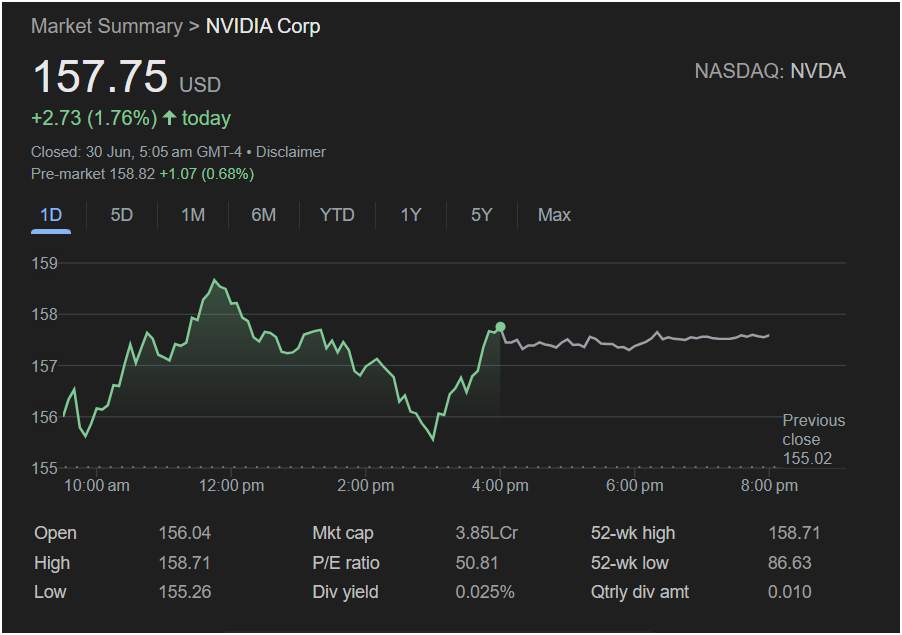
Task: Click the NVIDIA Corp title text
Action: point(263,26)
